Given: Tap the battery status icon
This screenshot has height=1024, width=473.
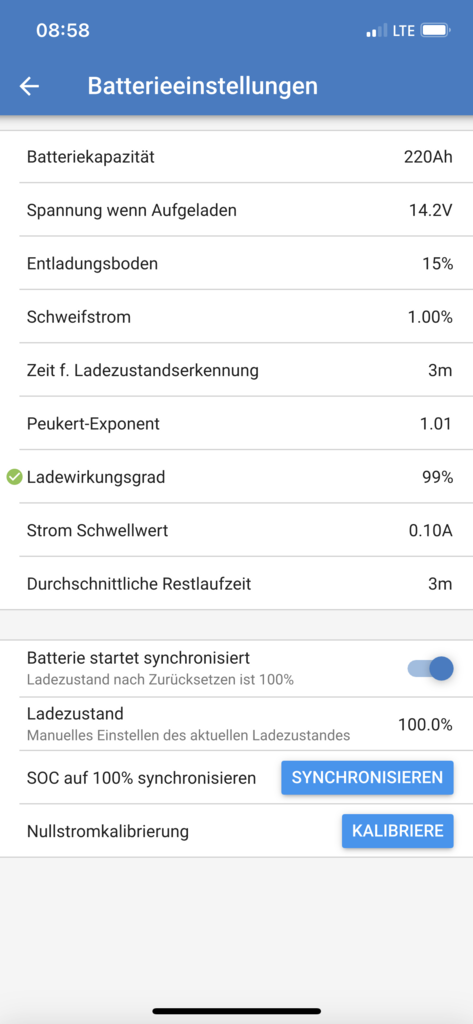Looking at the screenshot, I should click(435, 30).
